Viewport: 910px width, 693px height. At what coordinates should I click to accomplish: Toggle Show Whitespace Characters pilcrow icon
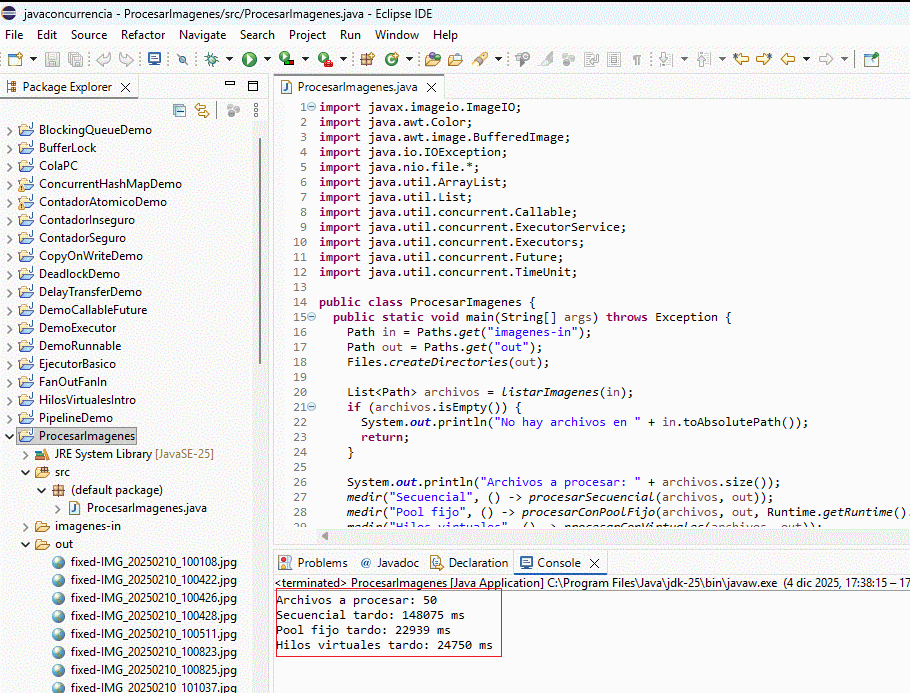click(636, 60)
